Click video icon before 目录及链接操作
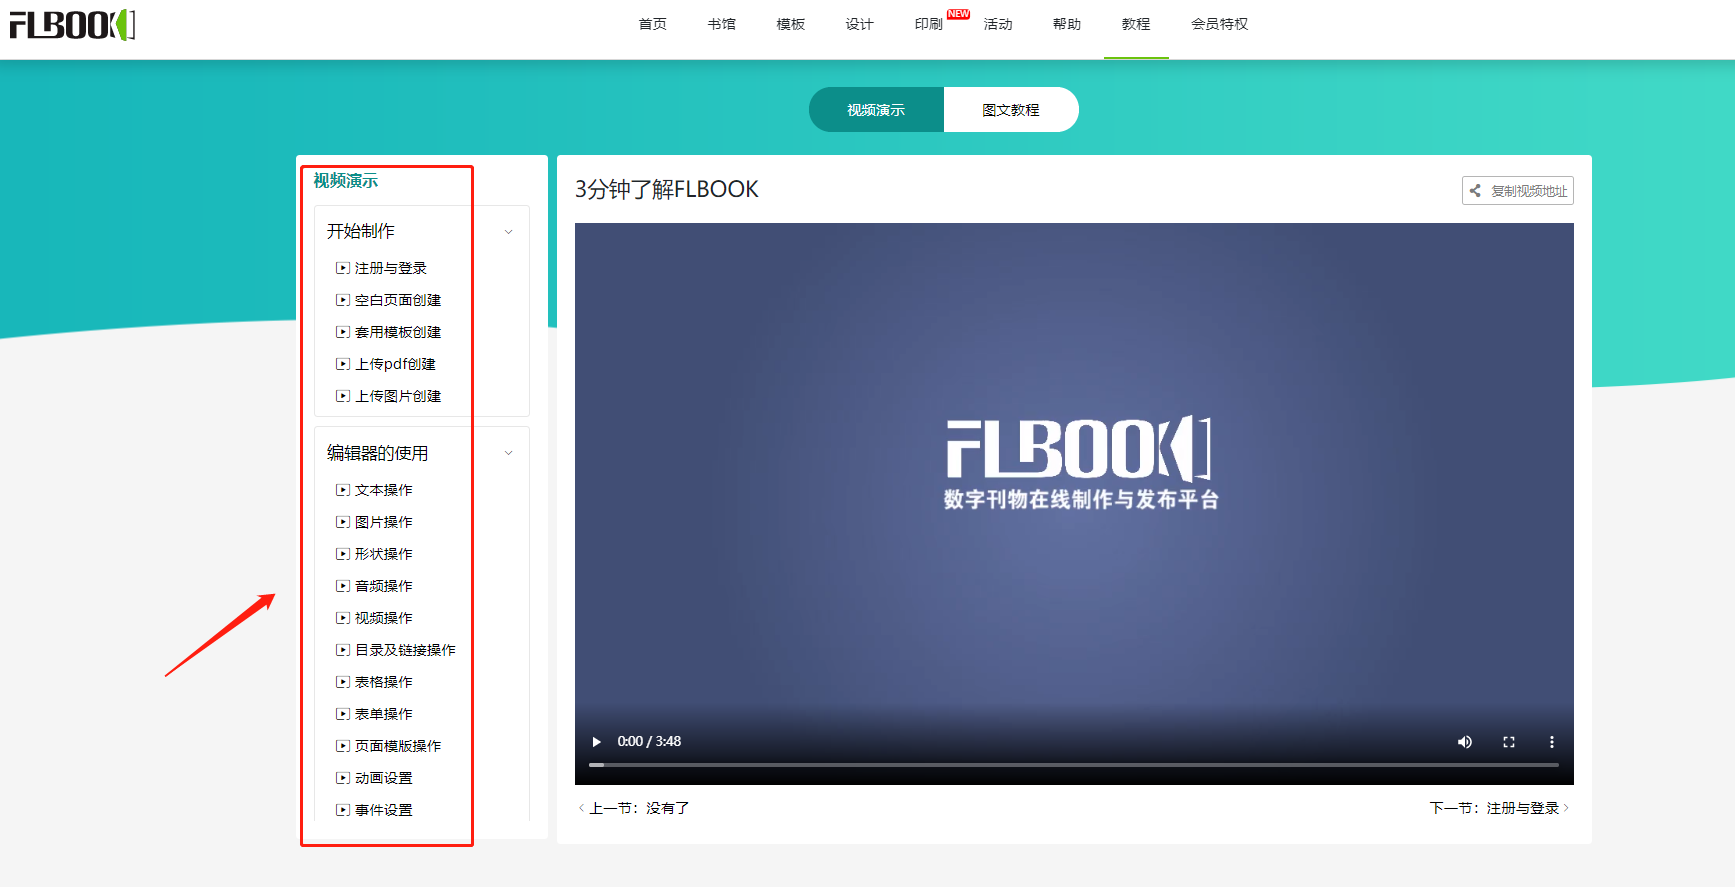Screen dimensions: 1735x887 pyautogui.click(x=343, y=650)
